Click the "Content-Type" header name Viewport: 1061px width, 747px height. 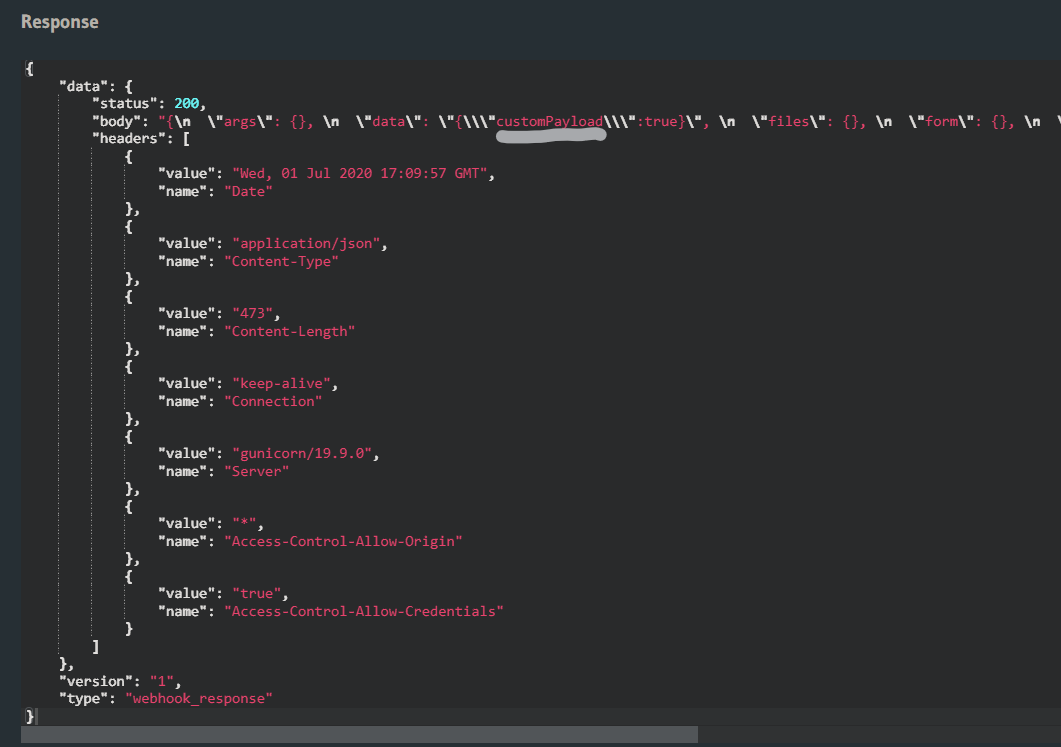coord(281,261)
